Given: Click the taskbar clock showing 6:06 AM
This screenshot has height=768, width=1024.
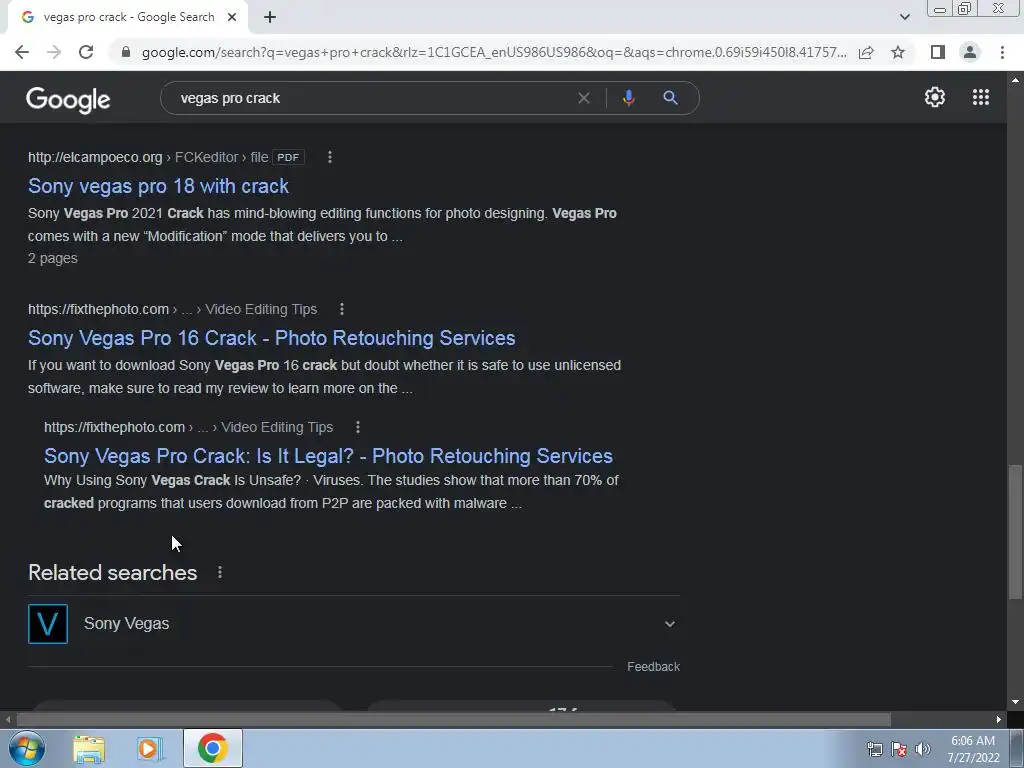Looking at the screenshot, I should point(973,749).
